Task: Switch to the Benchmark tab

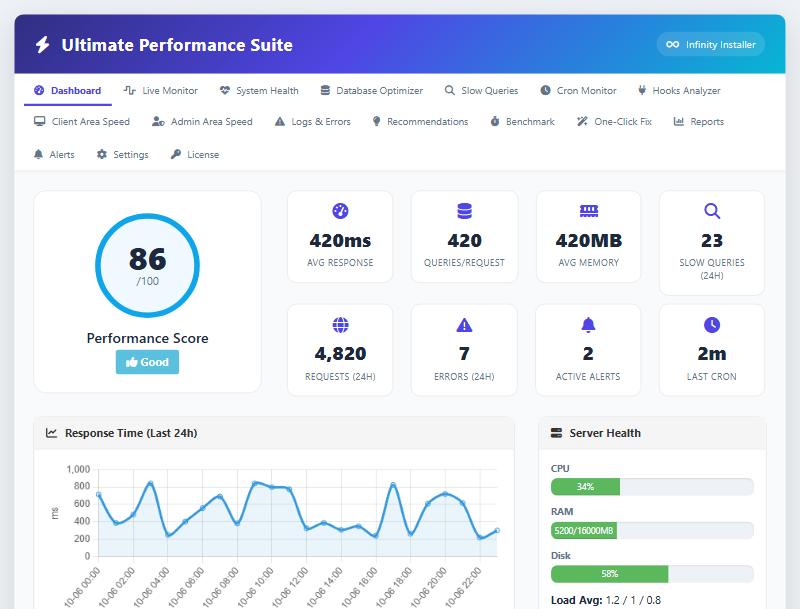Action: click(522, 122)
